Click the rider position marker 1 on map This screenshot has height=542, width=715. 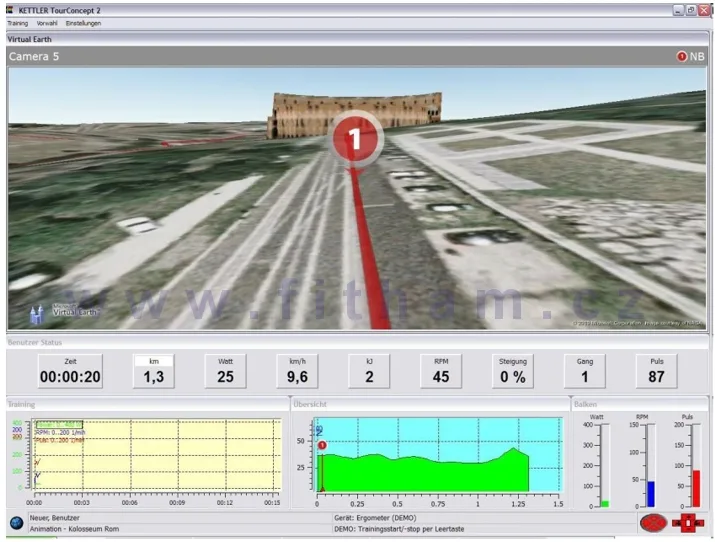(x=355, y=139)
